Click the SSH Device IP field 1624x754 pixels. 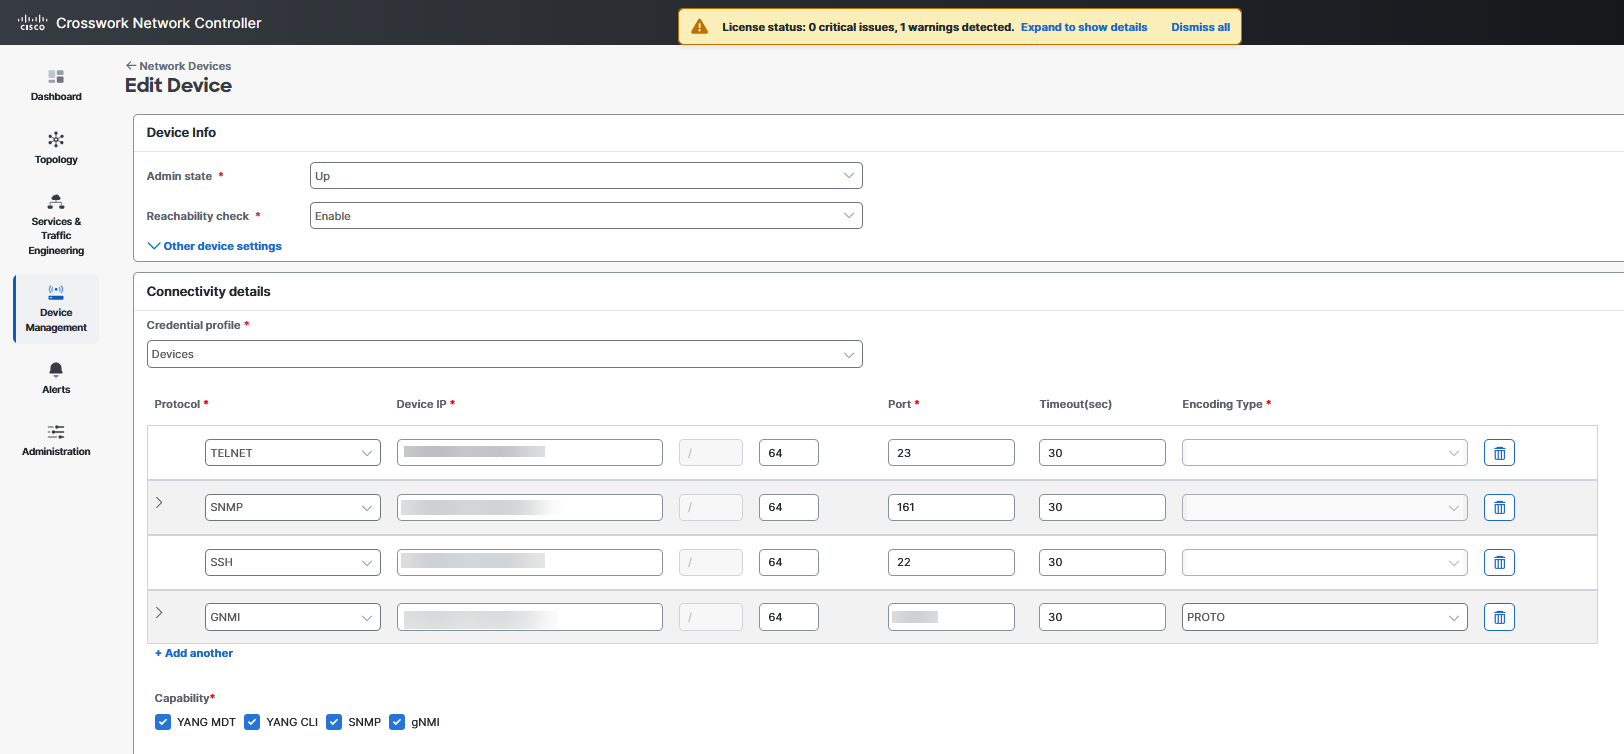(x=530, y=562)
